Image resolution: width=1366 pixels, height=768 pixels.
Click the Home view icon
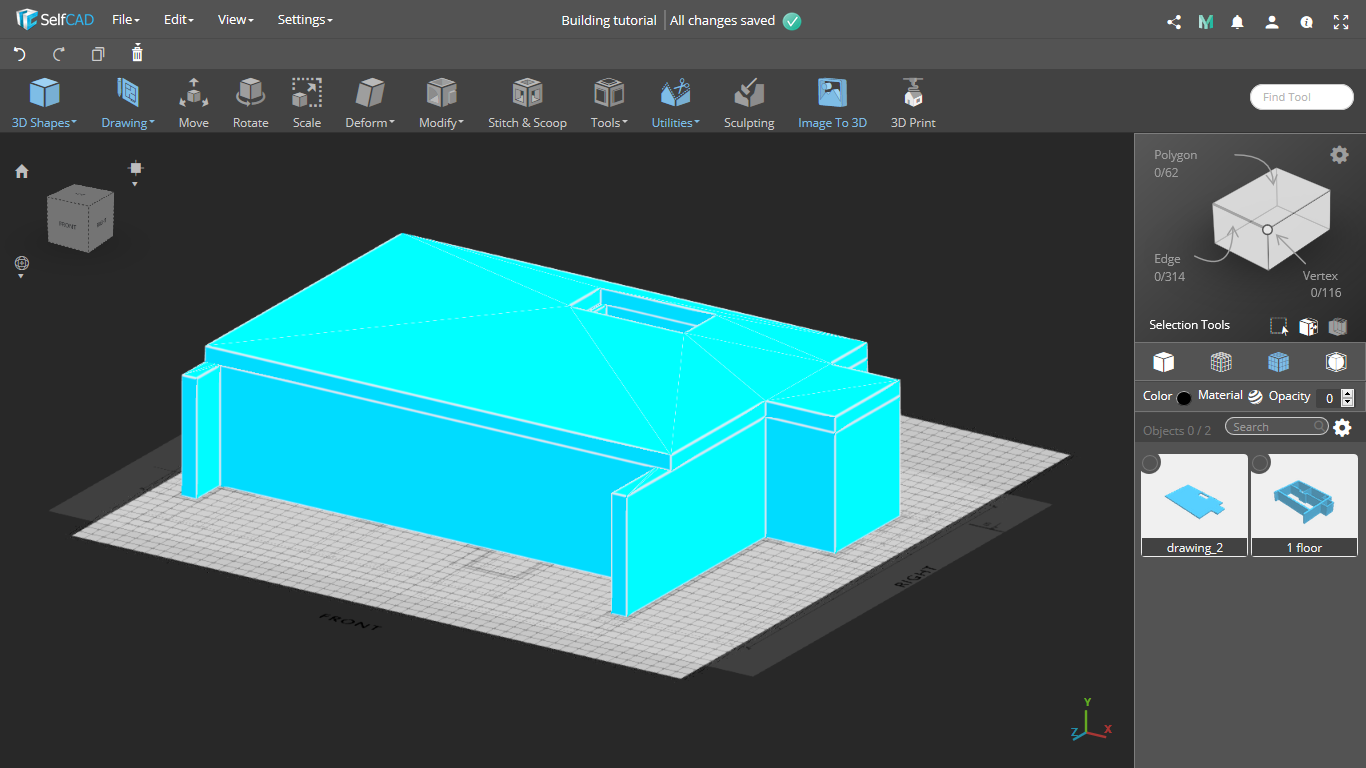pos(22,171)
